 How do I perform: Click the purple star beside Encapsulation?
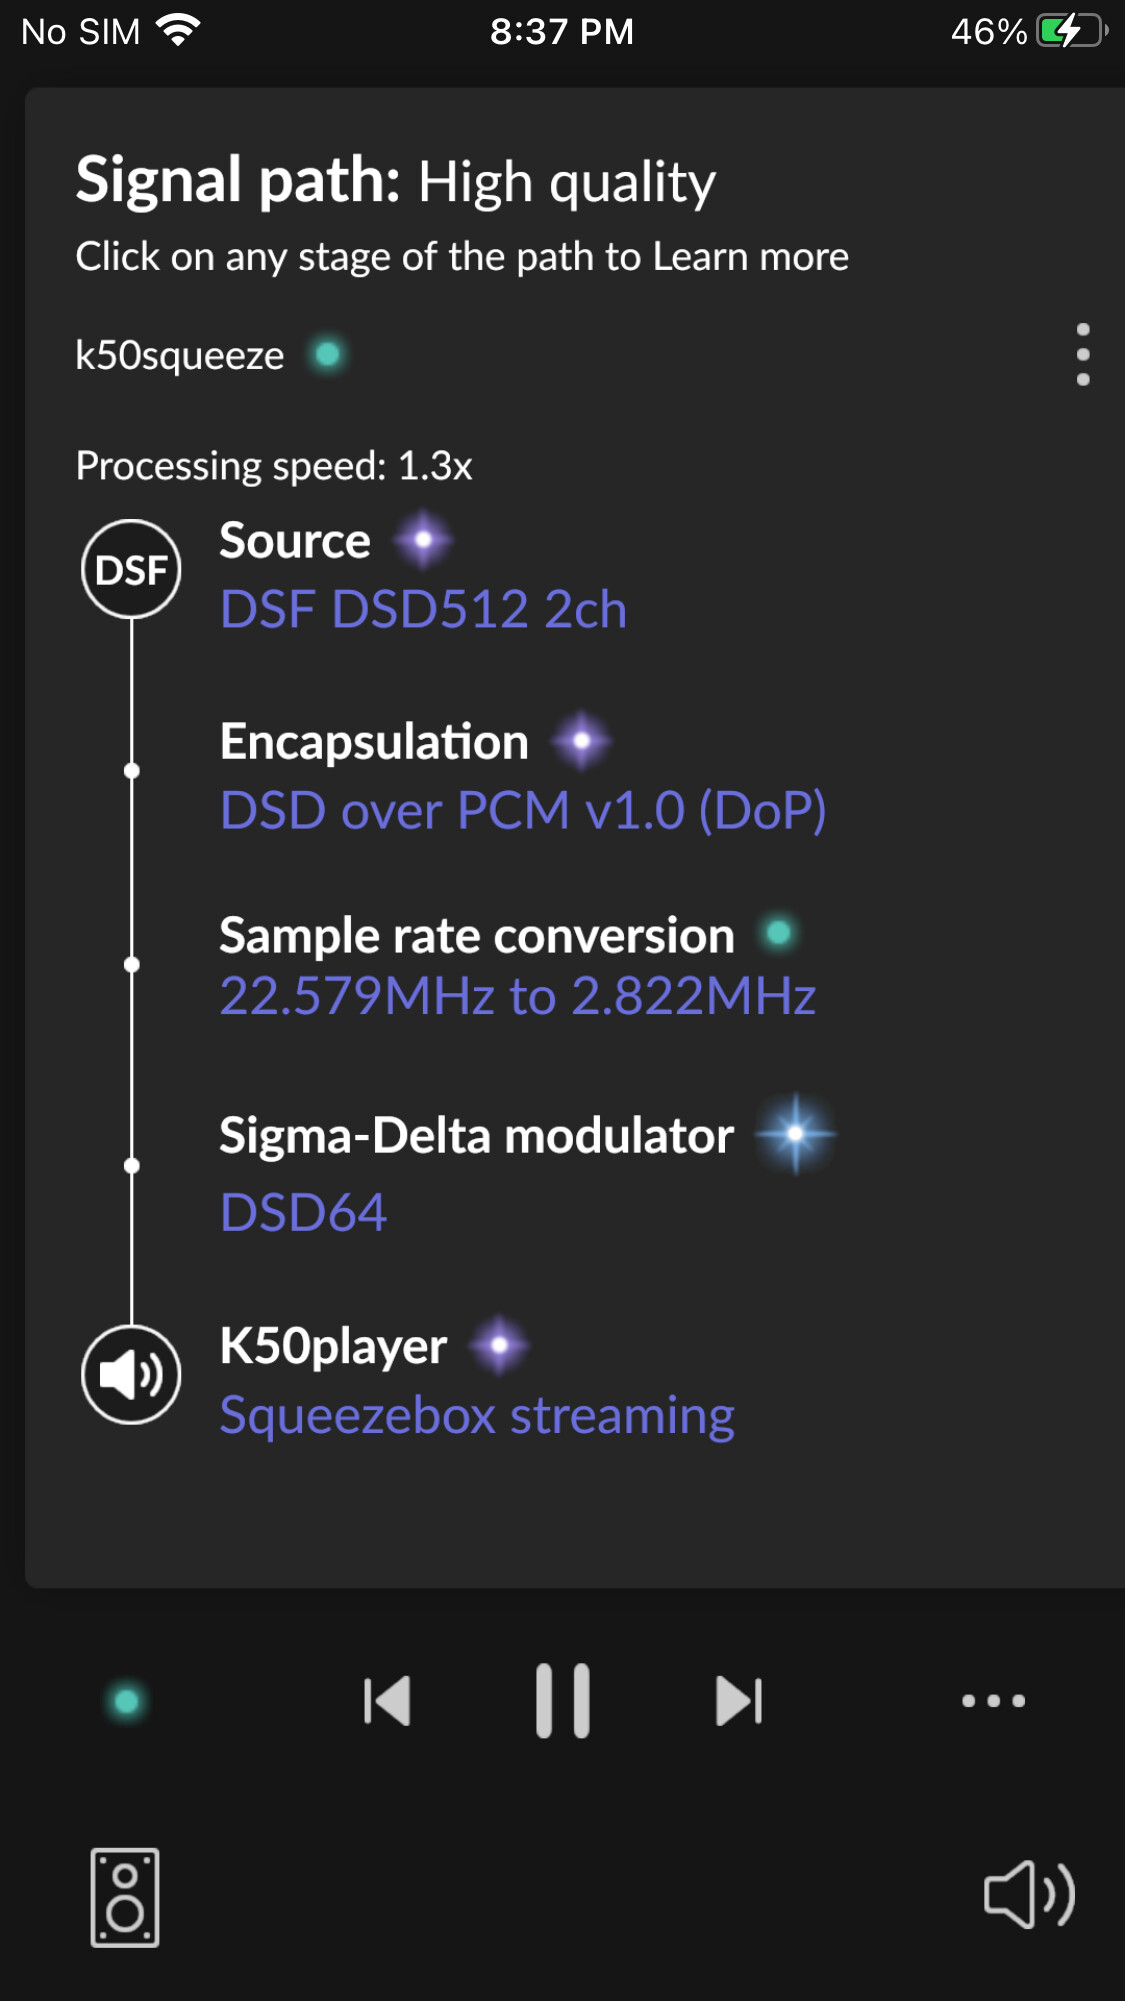(581, 741)
